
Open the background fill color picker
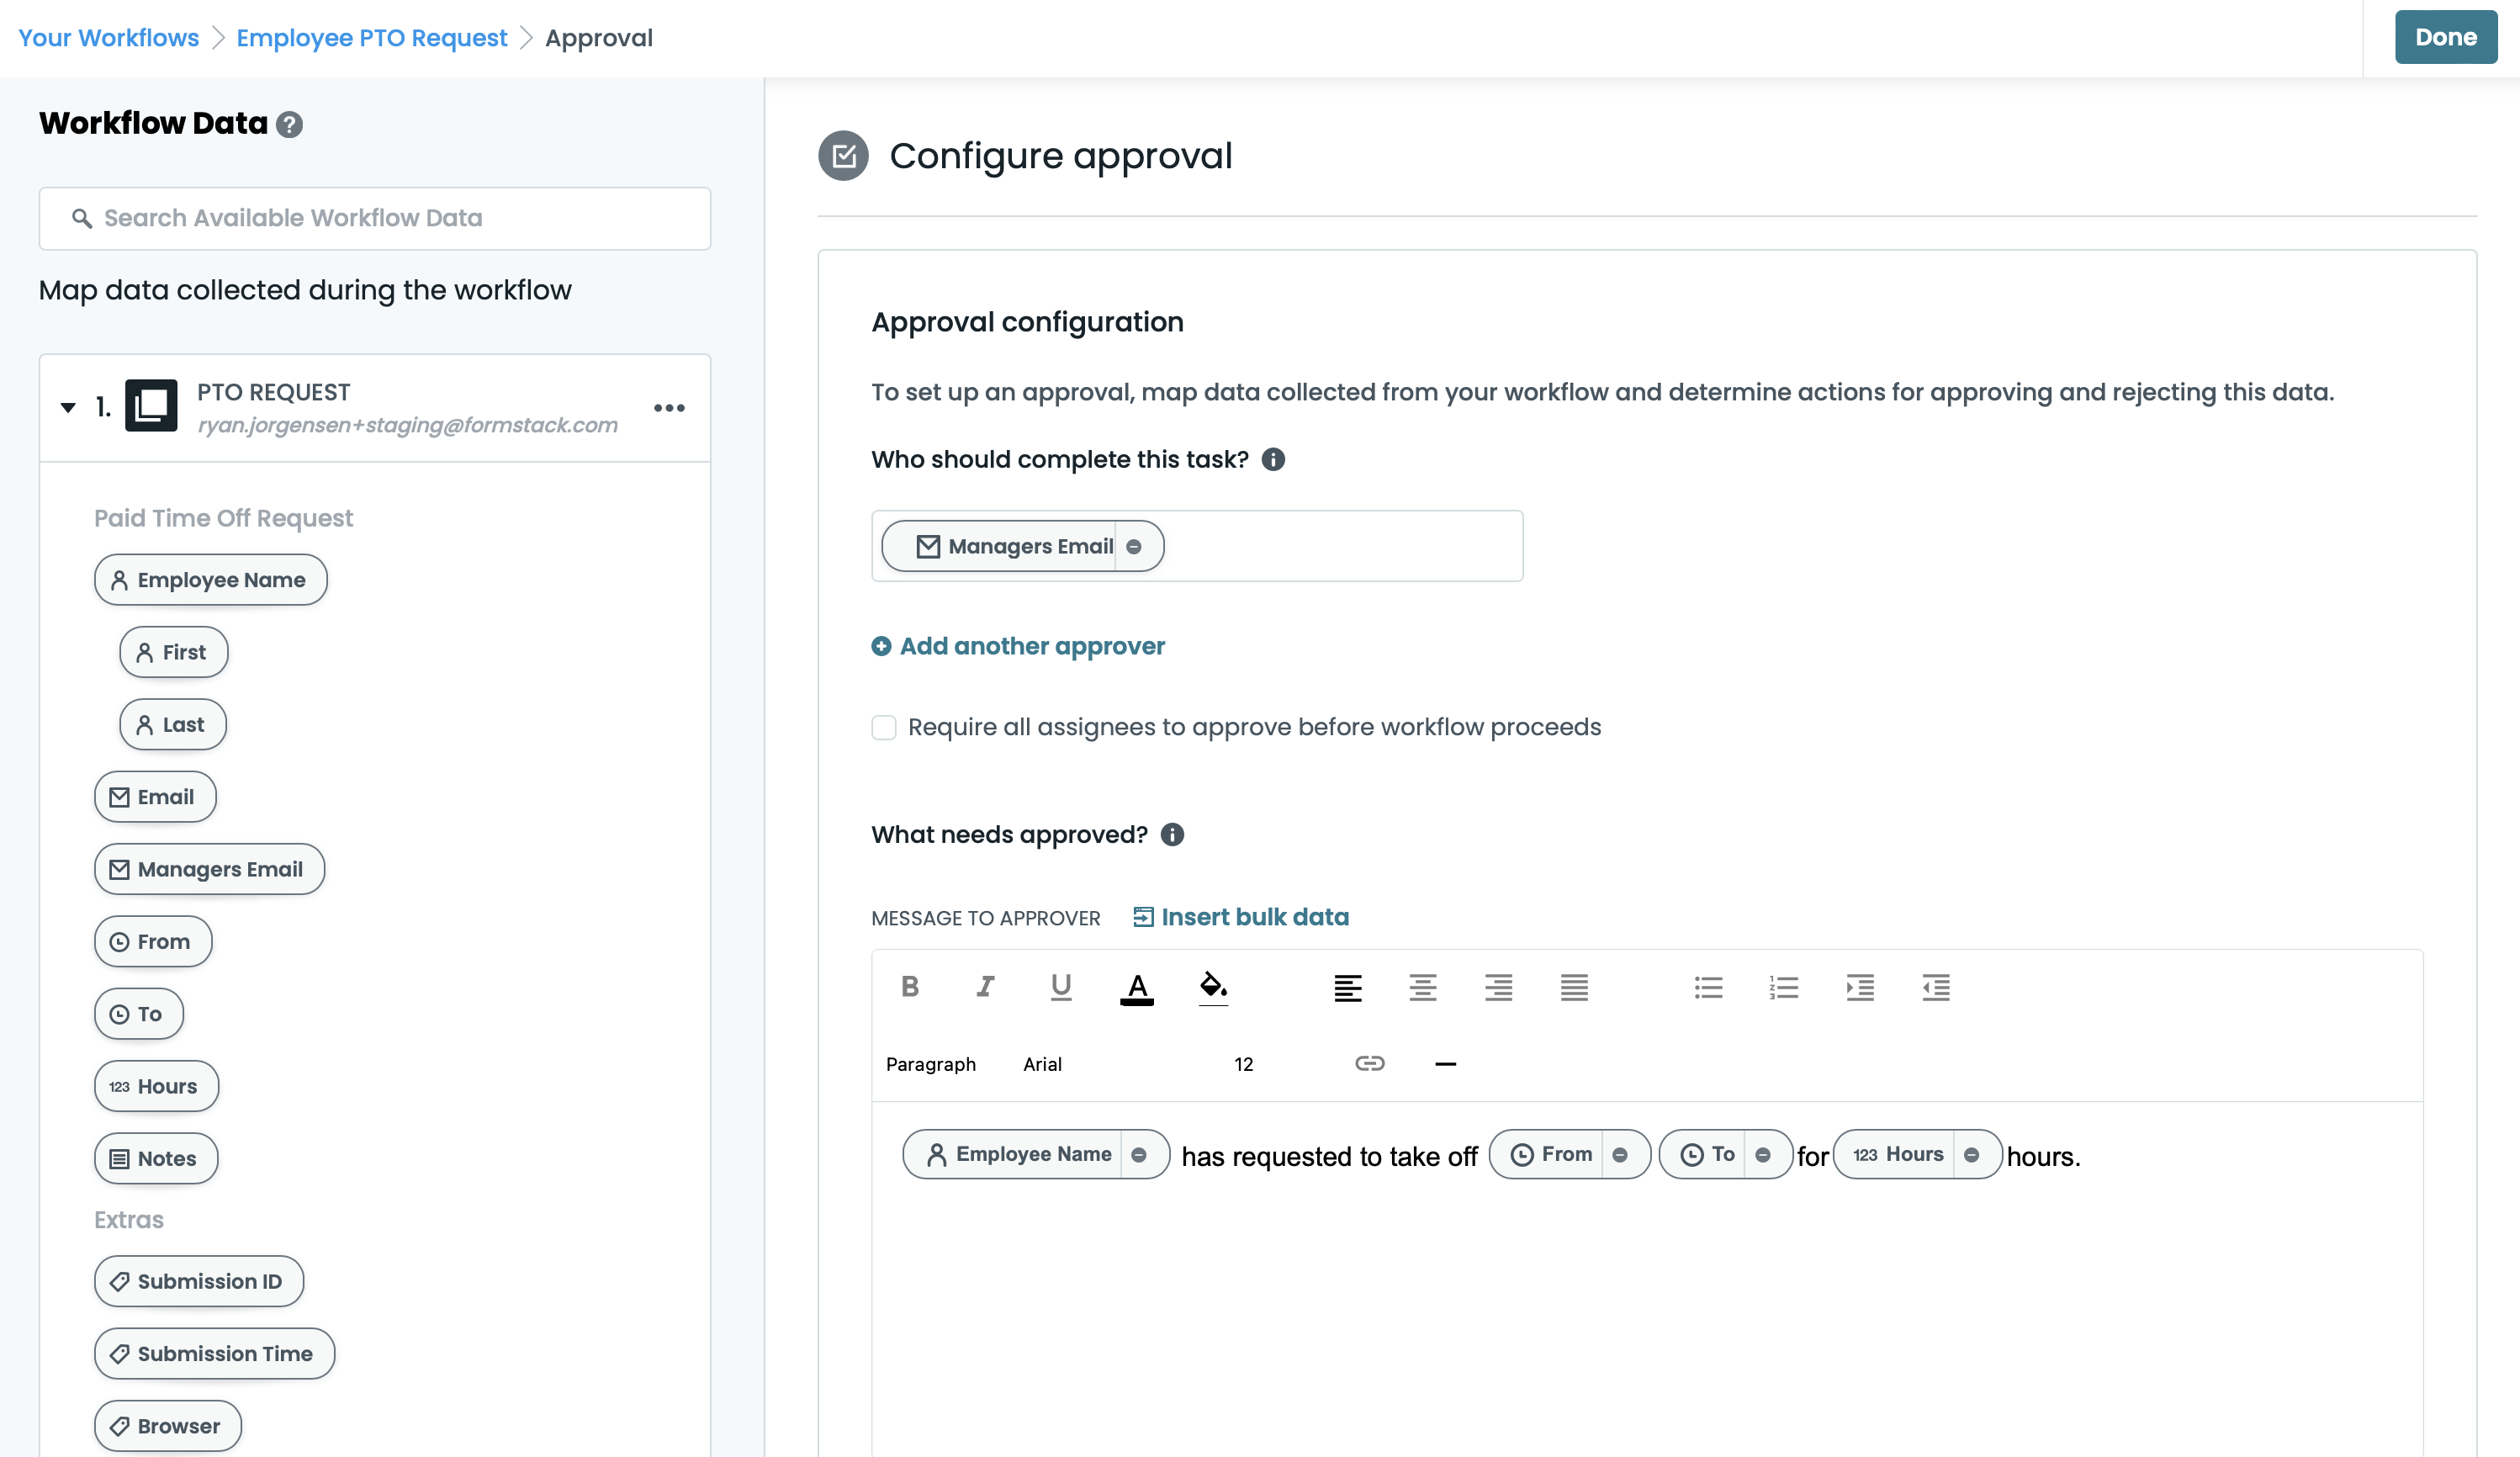pyautogui.click(x=1213, y=987)
